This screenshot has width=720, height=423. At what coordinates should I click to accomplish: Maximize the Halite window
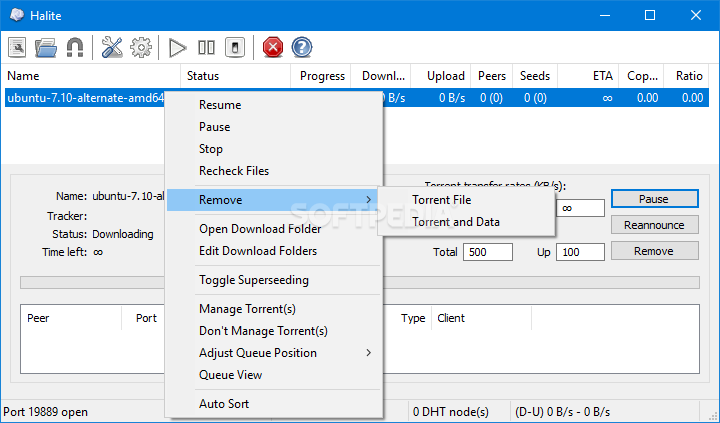click(650, 15)
